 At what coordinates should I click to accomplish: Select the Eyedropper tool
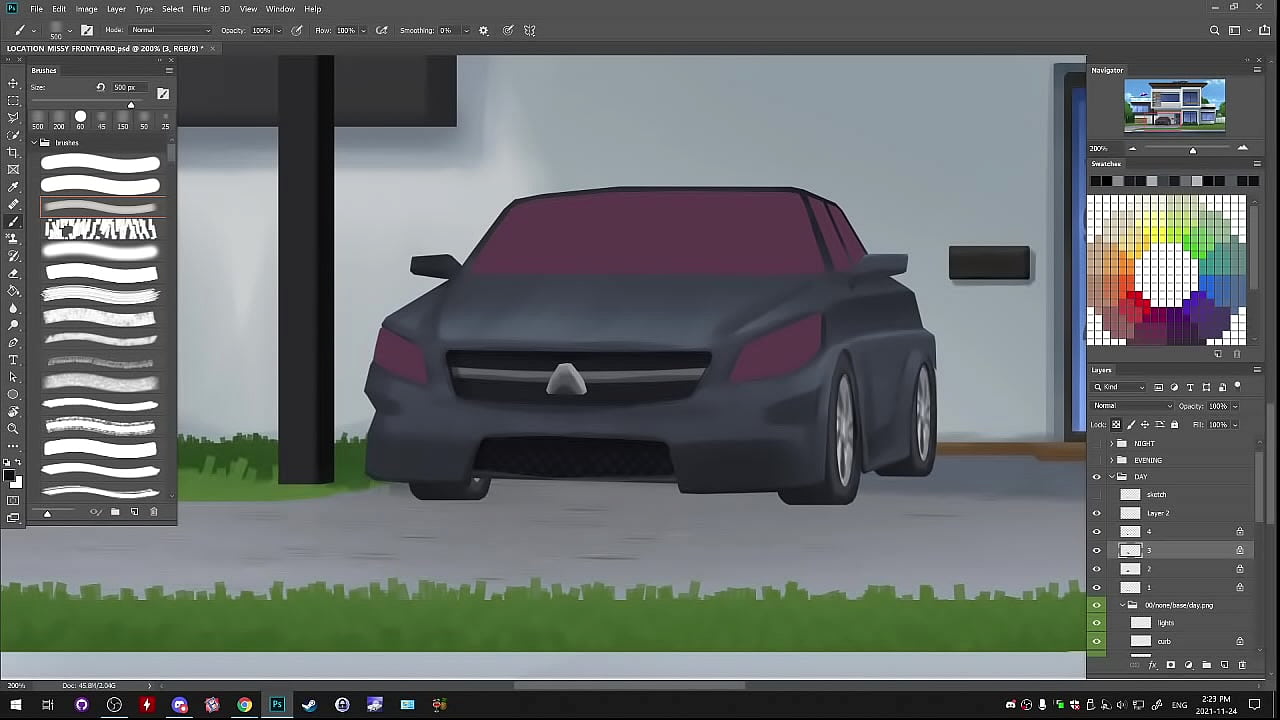coord(13,187)
